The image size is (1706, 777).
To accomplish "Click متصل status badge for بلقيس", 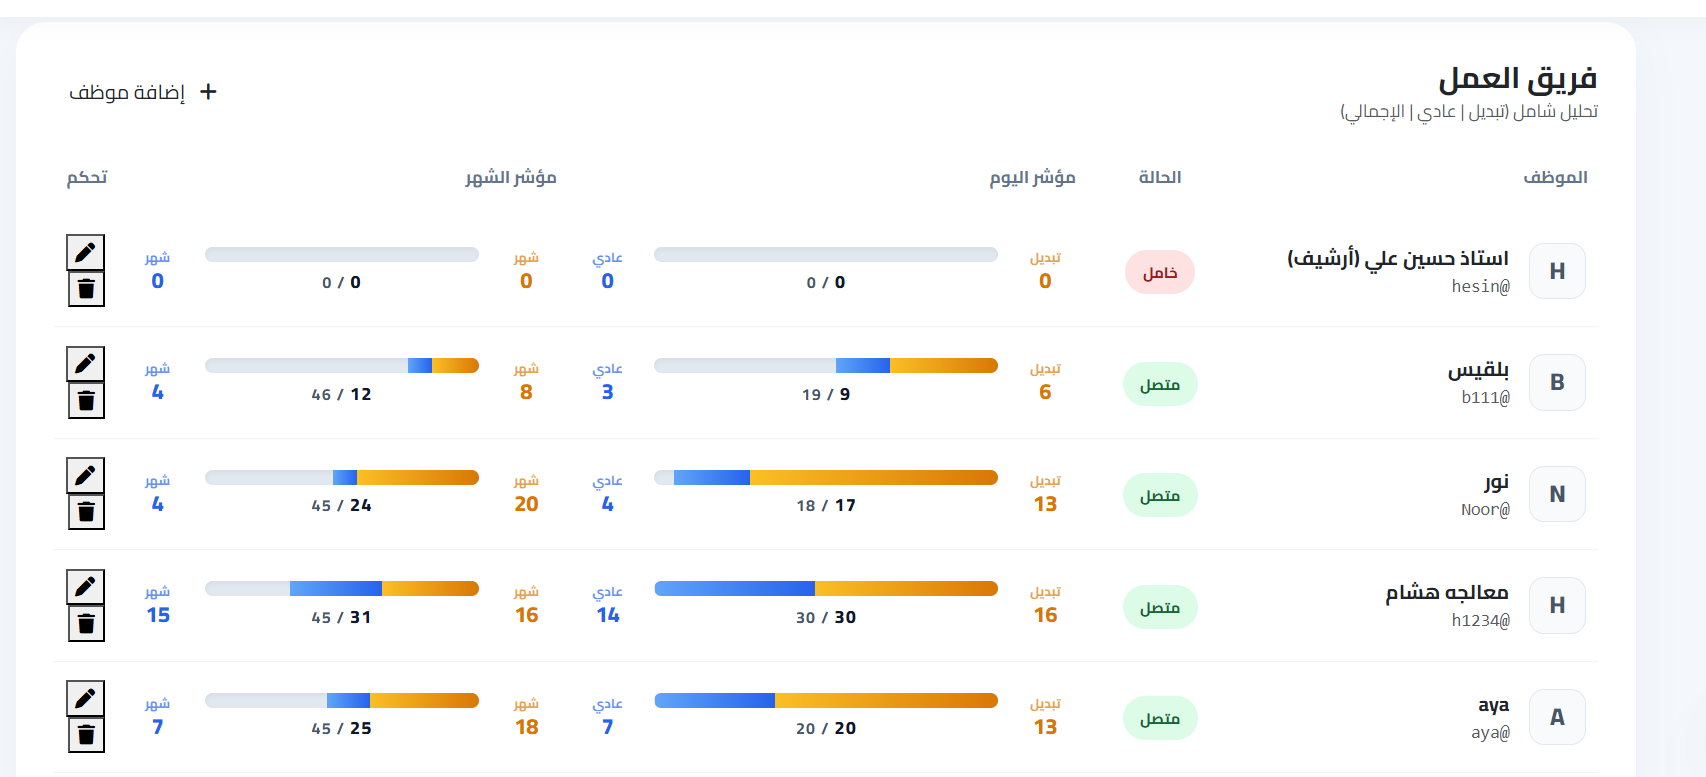I will tap(1160, 384).
